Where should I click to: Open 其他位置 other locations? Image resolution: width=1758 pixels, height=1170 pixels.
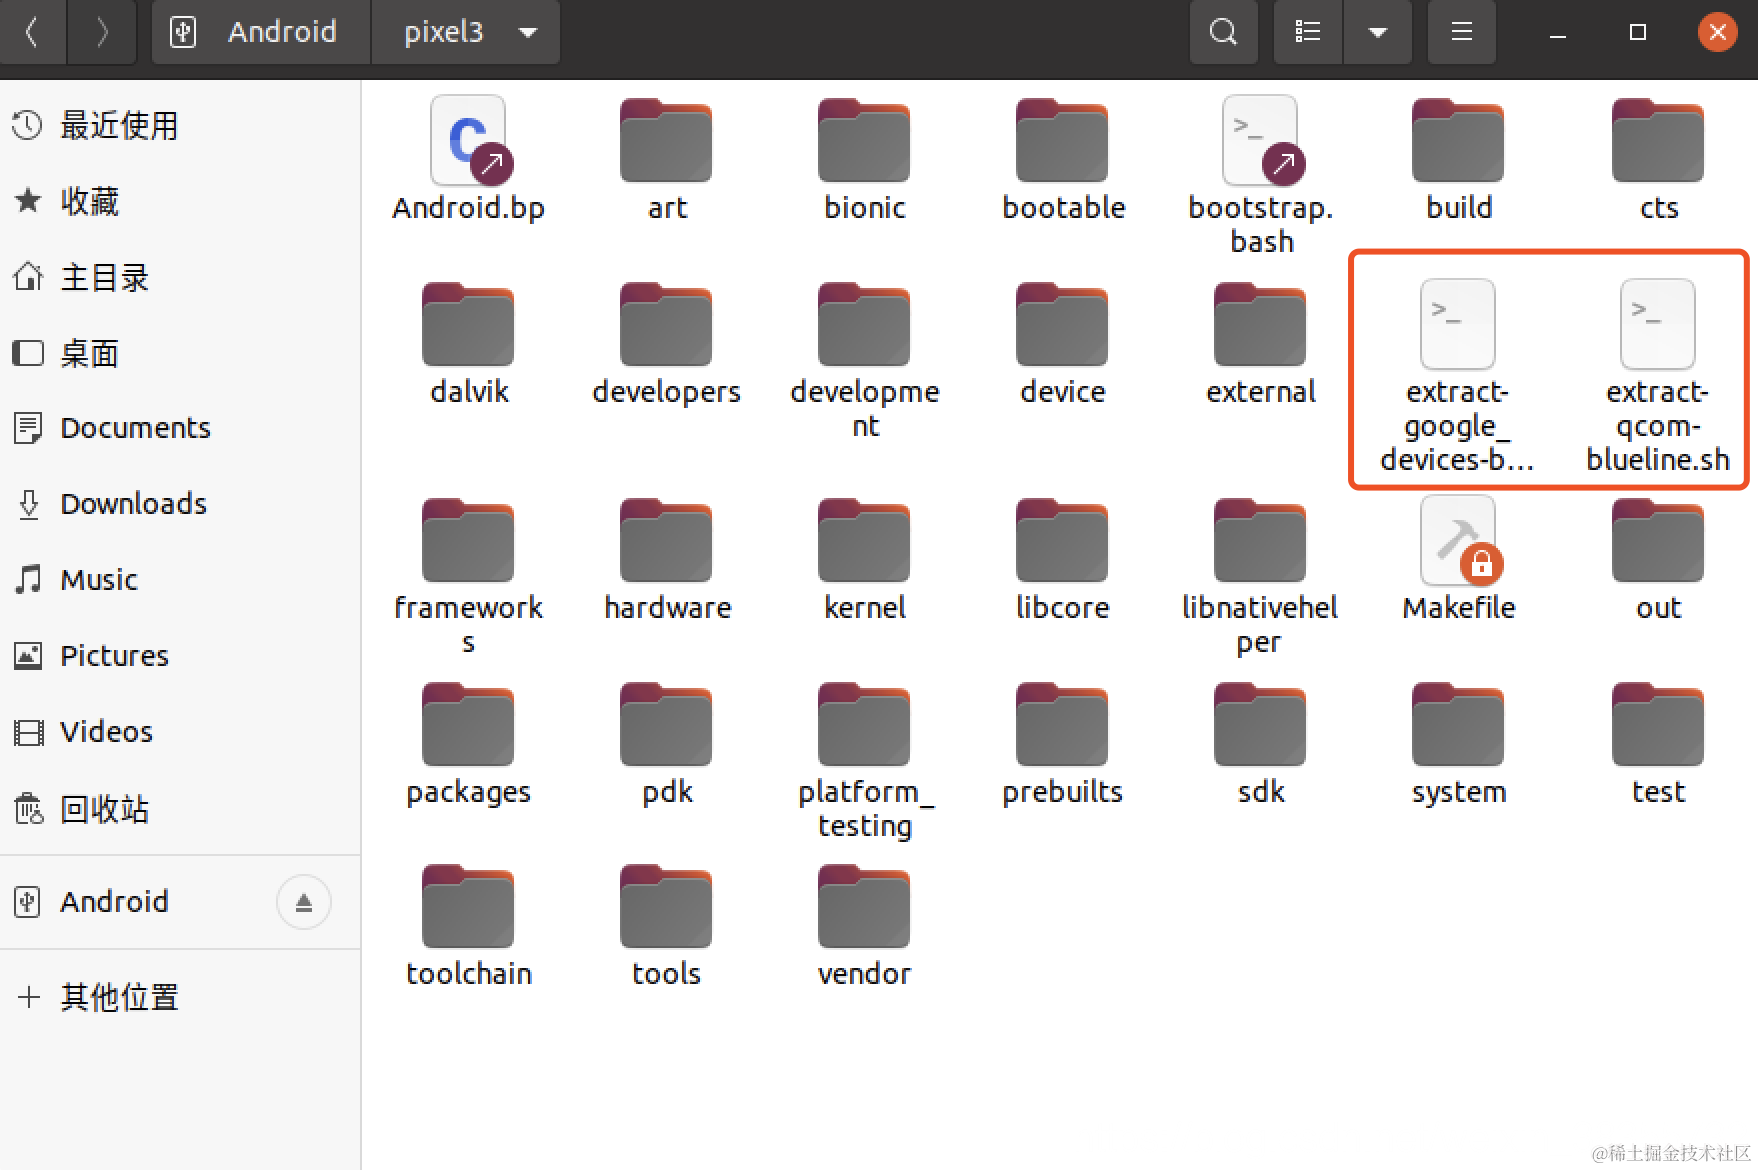(180, 997)
